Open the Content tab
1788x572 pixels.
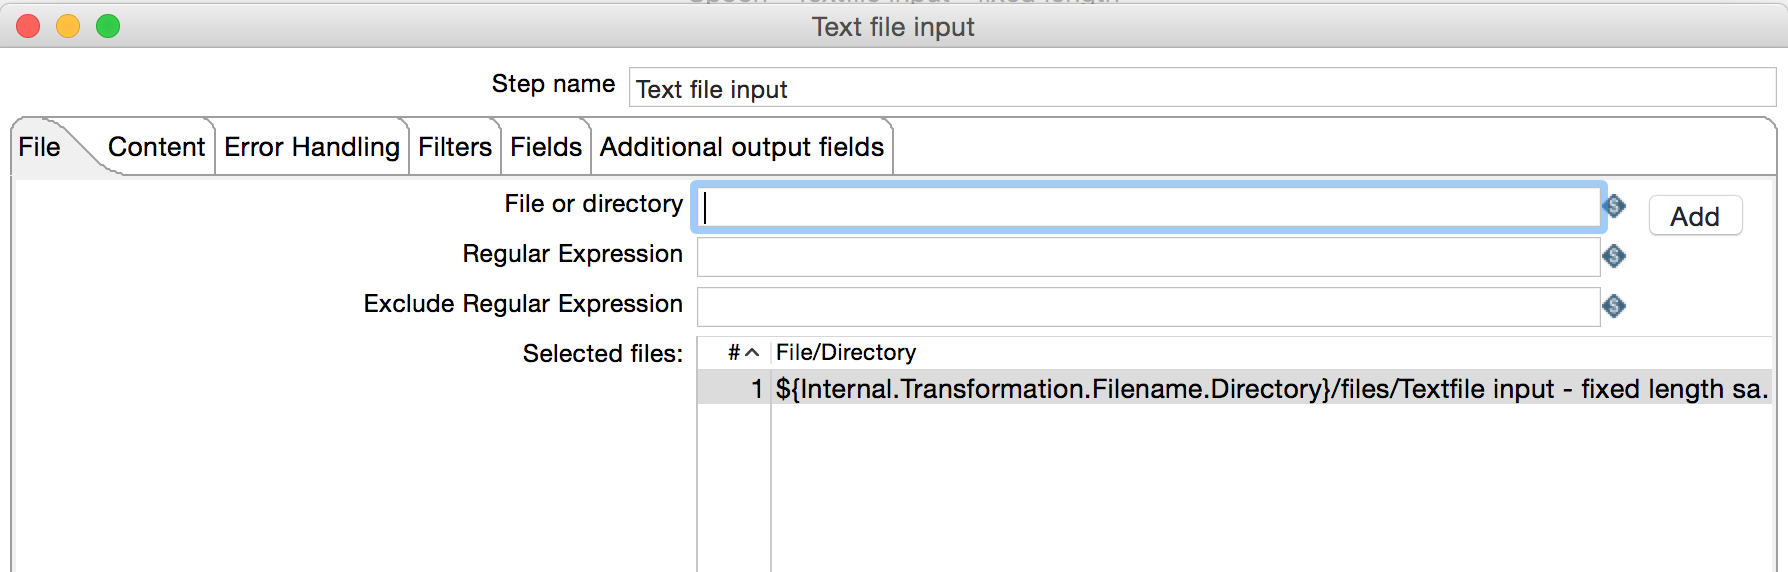(x=156, y=148)
